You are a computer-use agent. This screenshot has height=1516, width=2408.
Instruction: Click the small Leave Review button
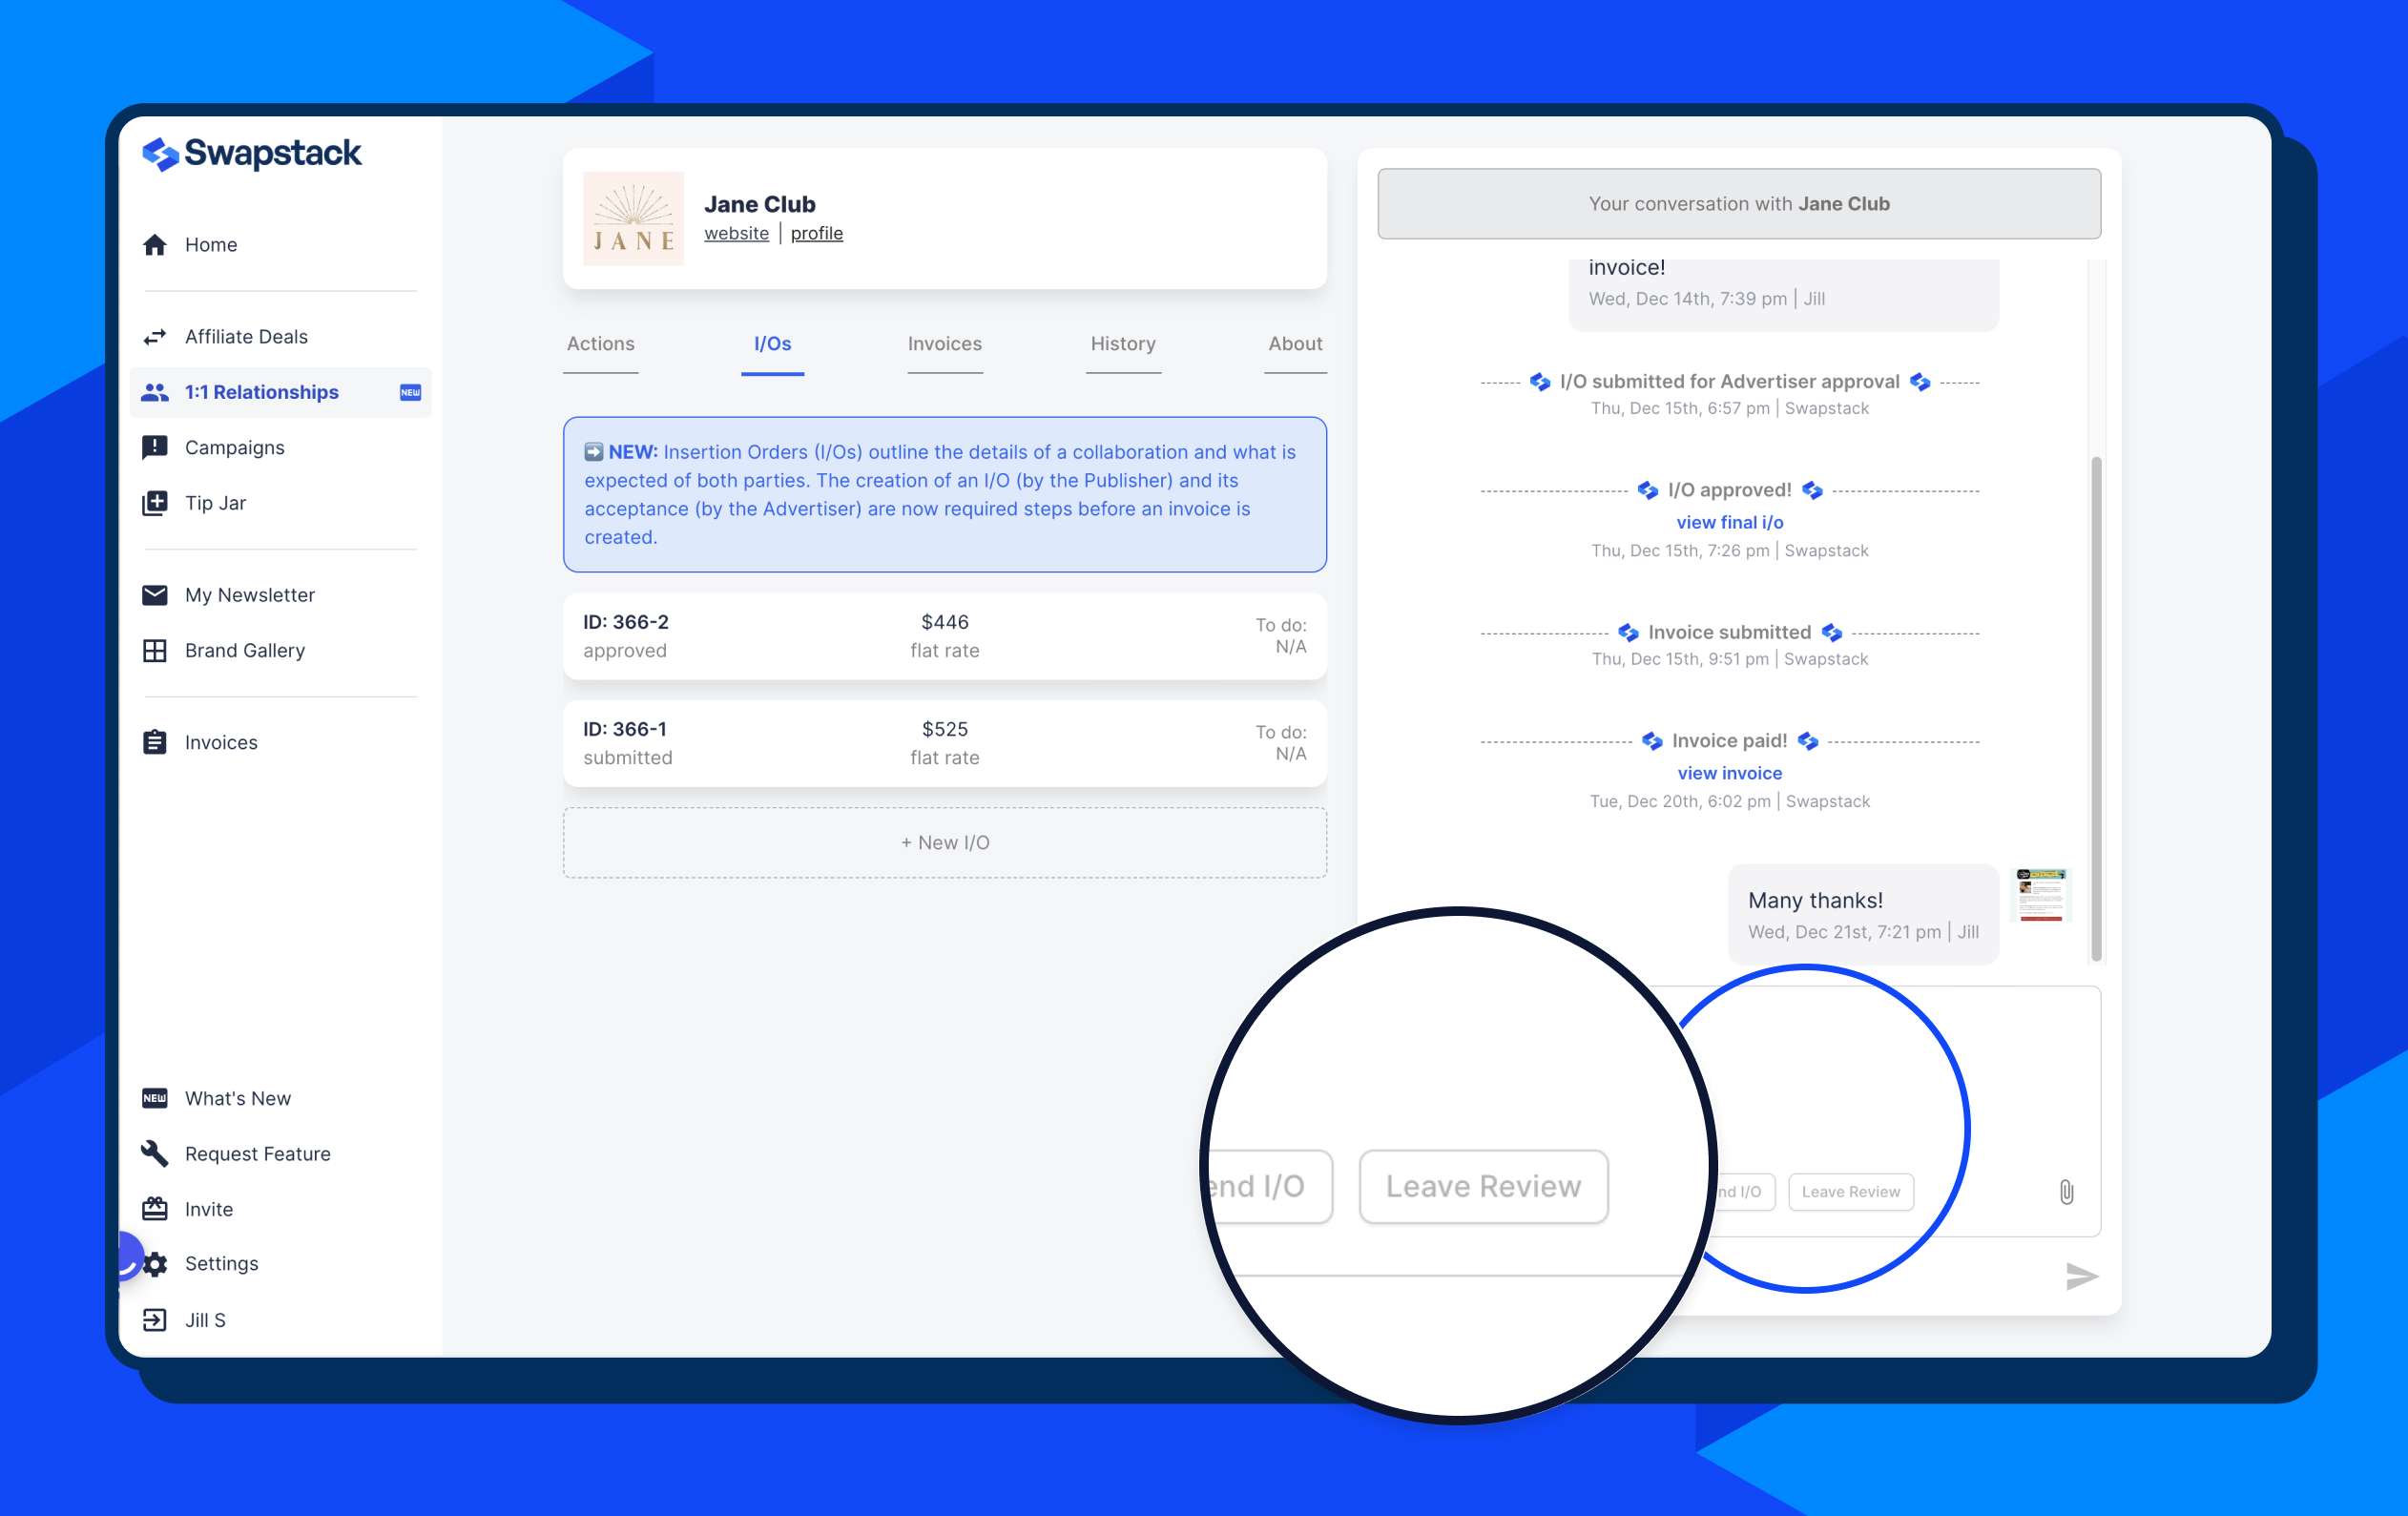pos(1850,1192)
